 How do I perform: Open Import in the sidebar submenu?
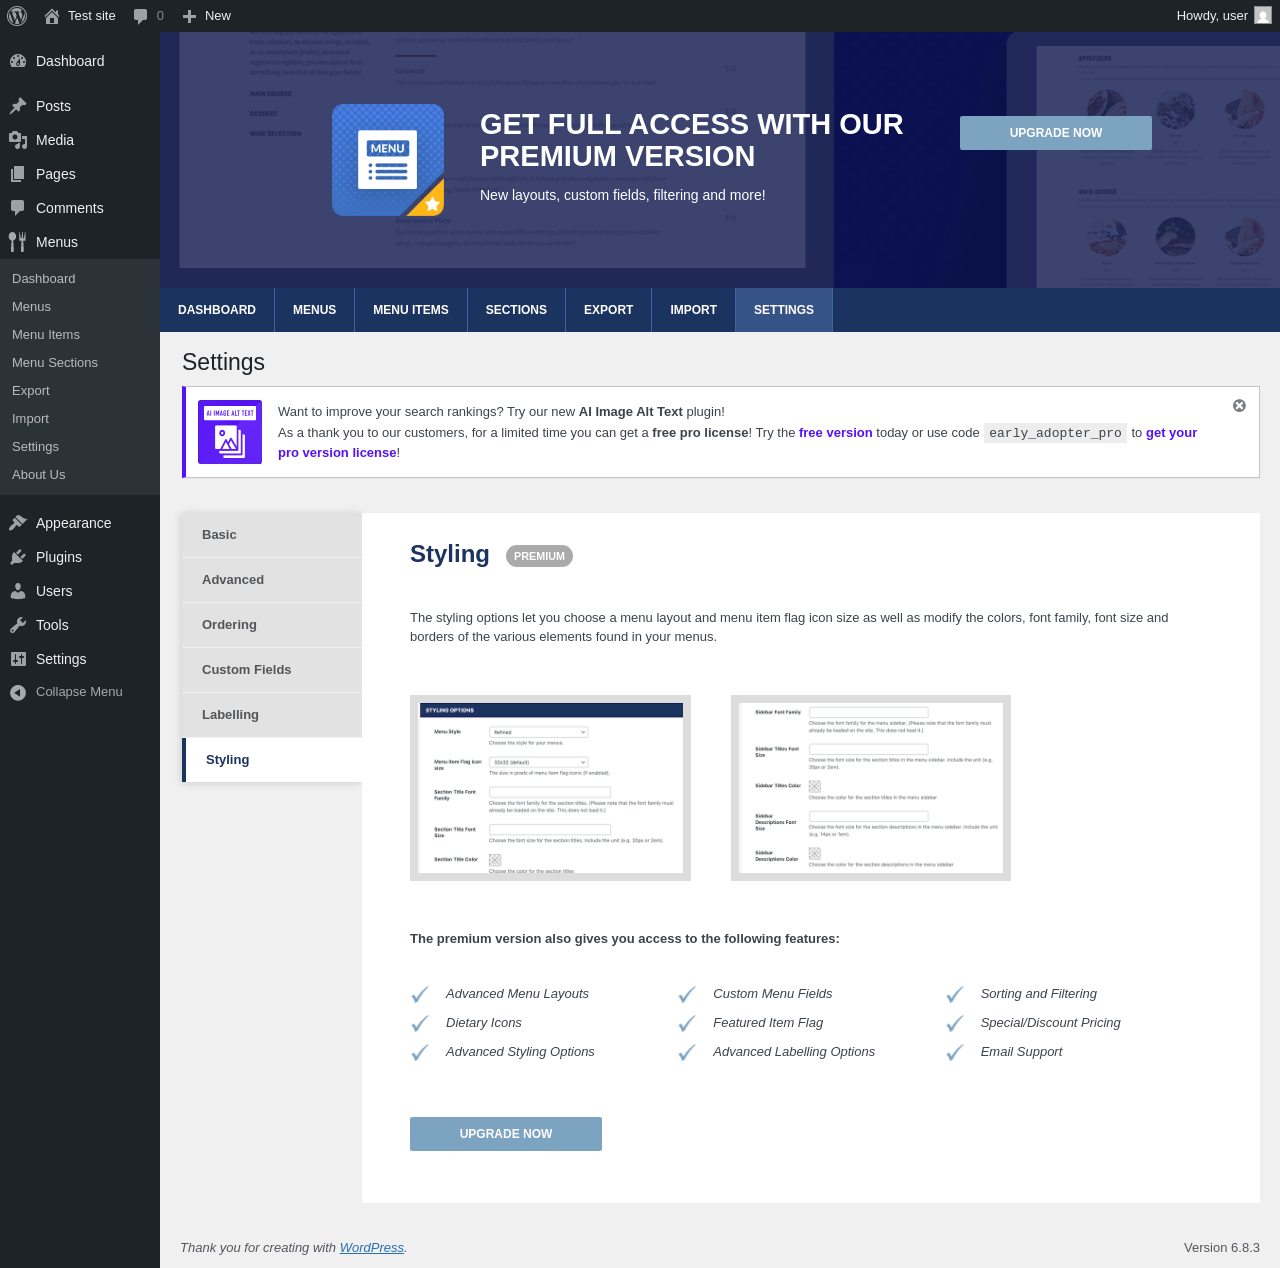(x=80, y=419)
